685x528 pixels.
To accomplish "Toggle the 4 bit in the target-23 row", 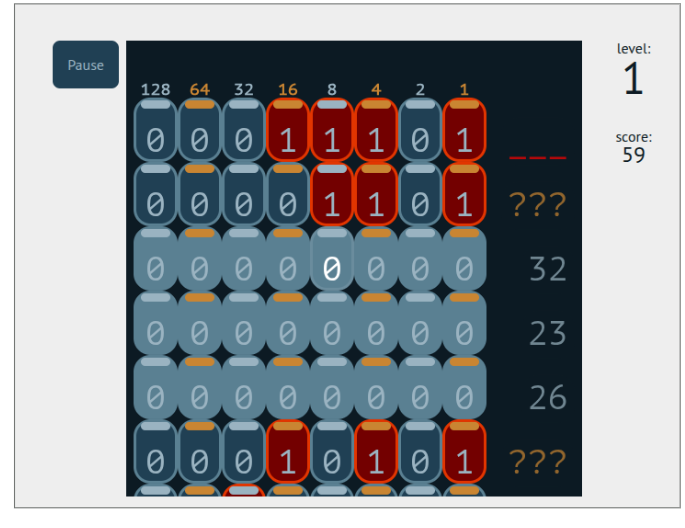I will [x=376, y=333].
